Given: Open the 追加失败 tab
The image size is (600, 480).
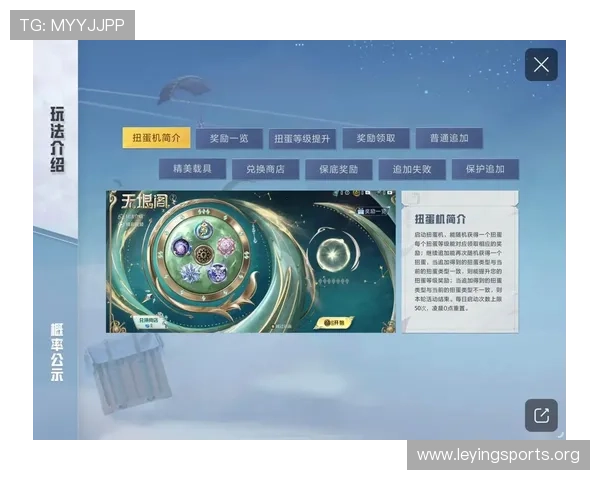Looking at the screenshot, I should click(x=412, y=169).
